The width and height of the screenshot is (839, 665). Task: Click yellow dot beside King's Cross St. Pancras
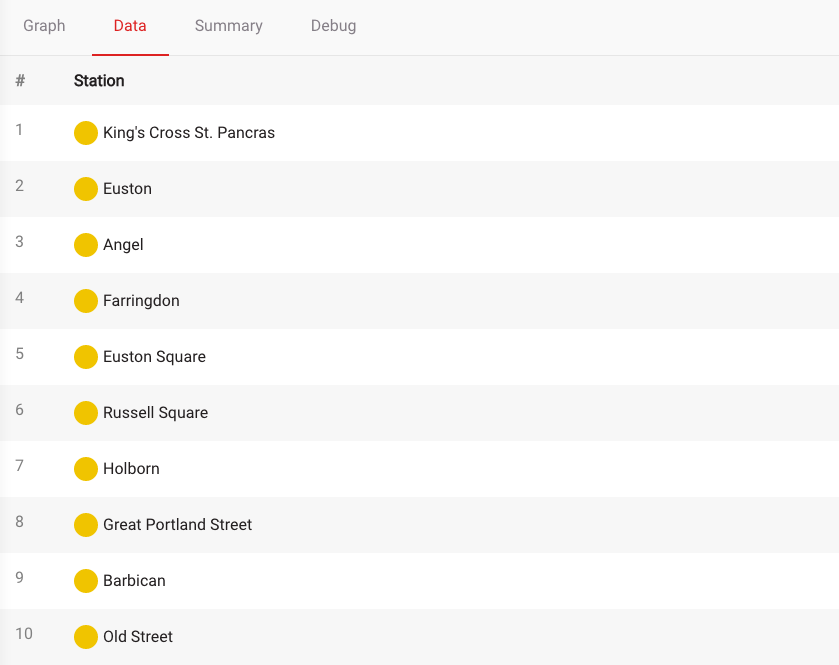[86, 133]
